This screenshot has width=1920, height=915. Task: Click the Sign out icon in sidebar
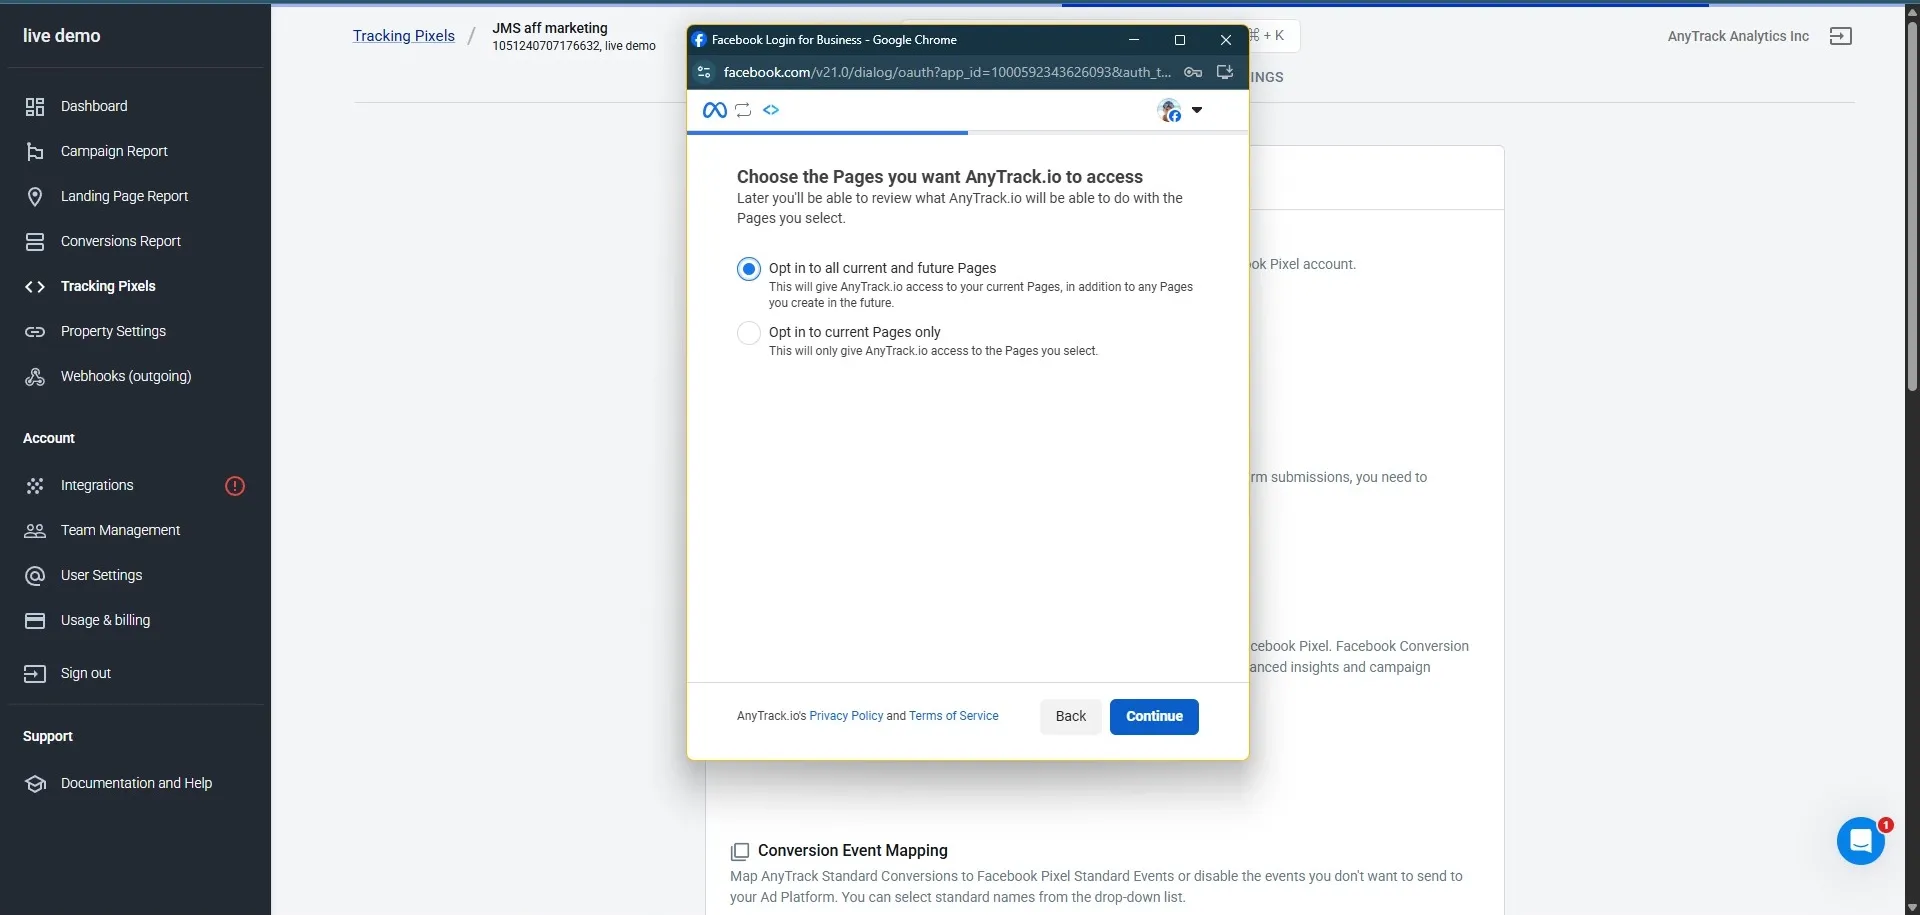pos(35,673)
